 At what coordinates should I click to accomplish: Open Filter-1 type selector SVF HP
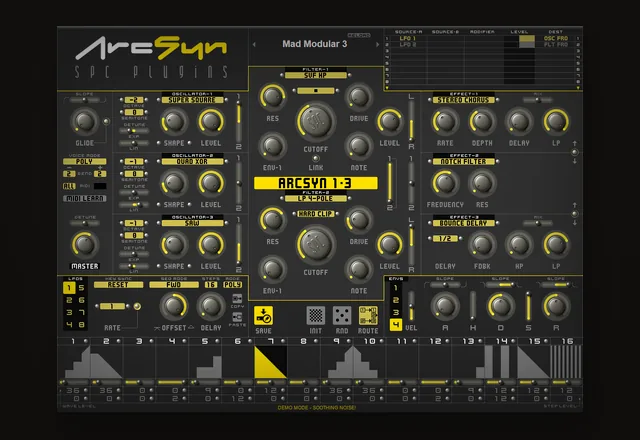point(316,76)
